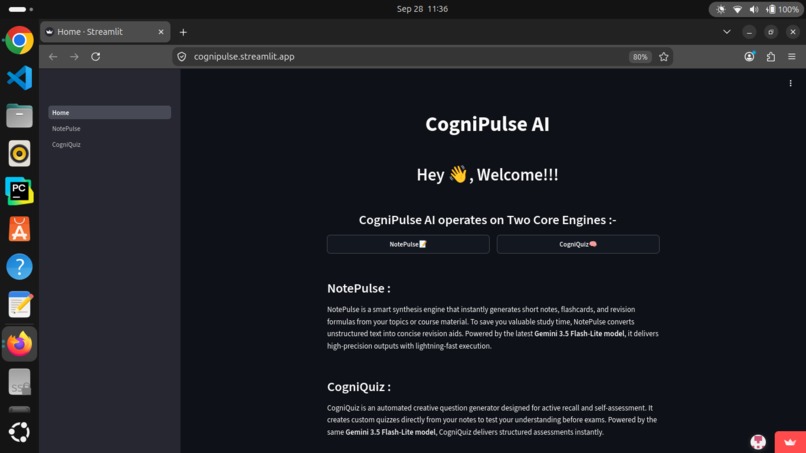Click the Hey, Welcome!!! heading
The image size is (806, 453).
[x=487, y=175]
